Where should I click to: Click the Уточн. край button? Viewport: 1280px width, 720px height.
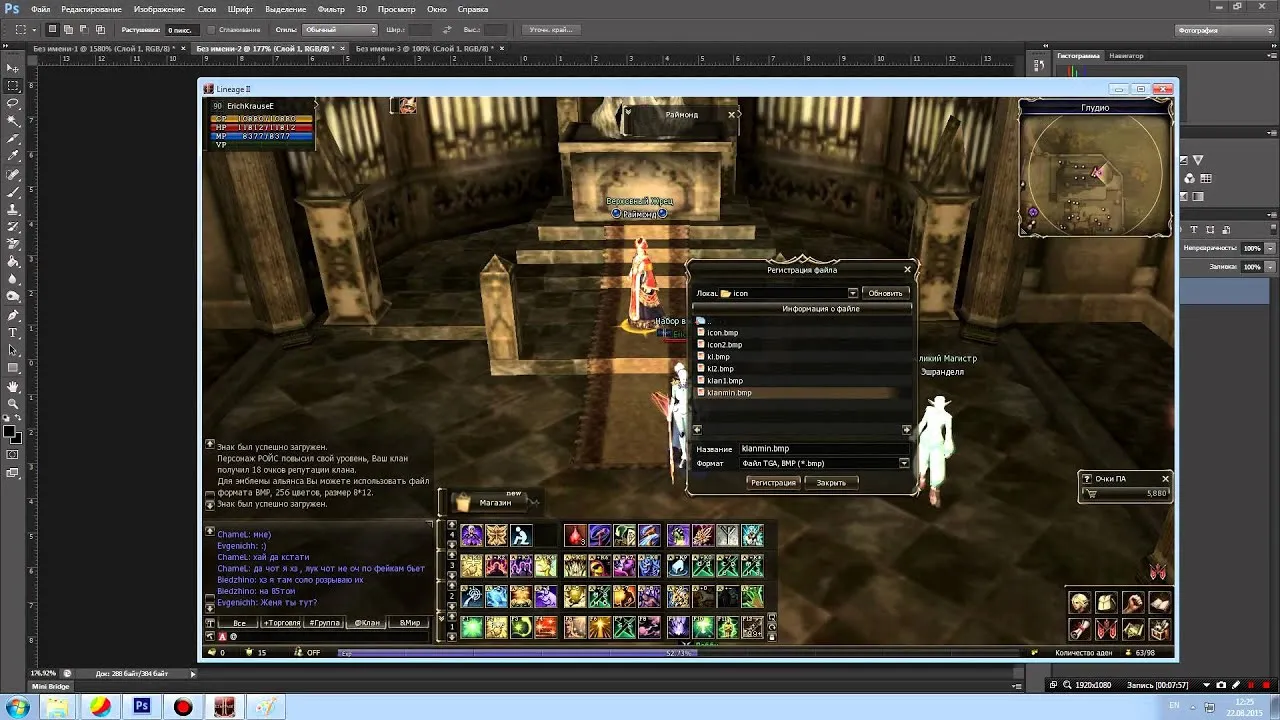[553, 30]
